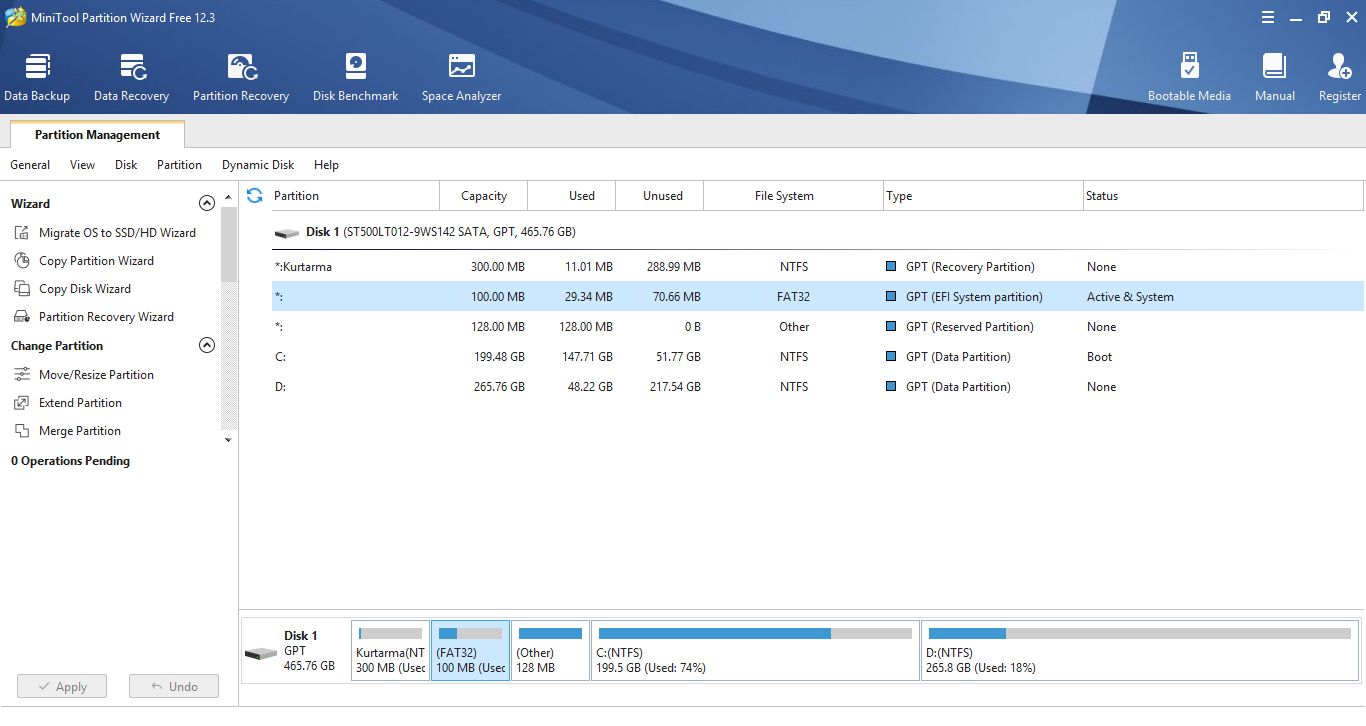Select the Partition Management tab
Image resolution: width=1366 pixels, height=726 pixels.
97,135
